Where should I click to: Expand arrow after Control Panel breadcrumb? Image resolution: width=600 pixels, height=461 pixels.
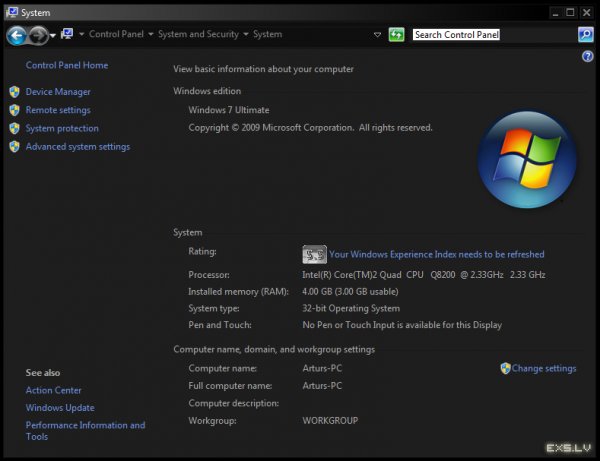(151, 34)
